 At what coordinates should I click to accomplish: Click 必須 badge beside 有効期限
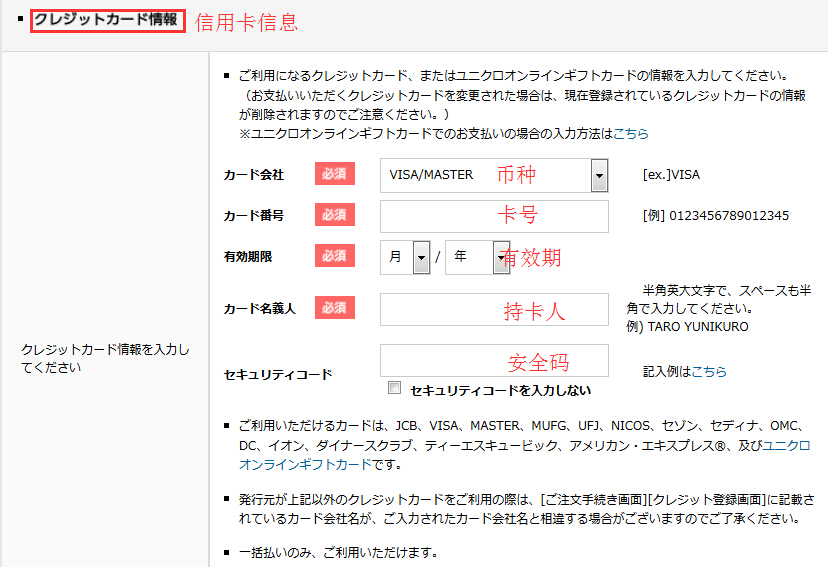click(334, 256)
